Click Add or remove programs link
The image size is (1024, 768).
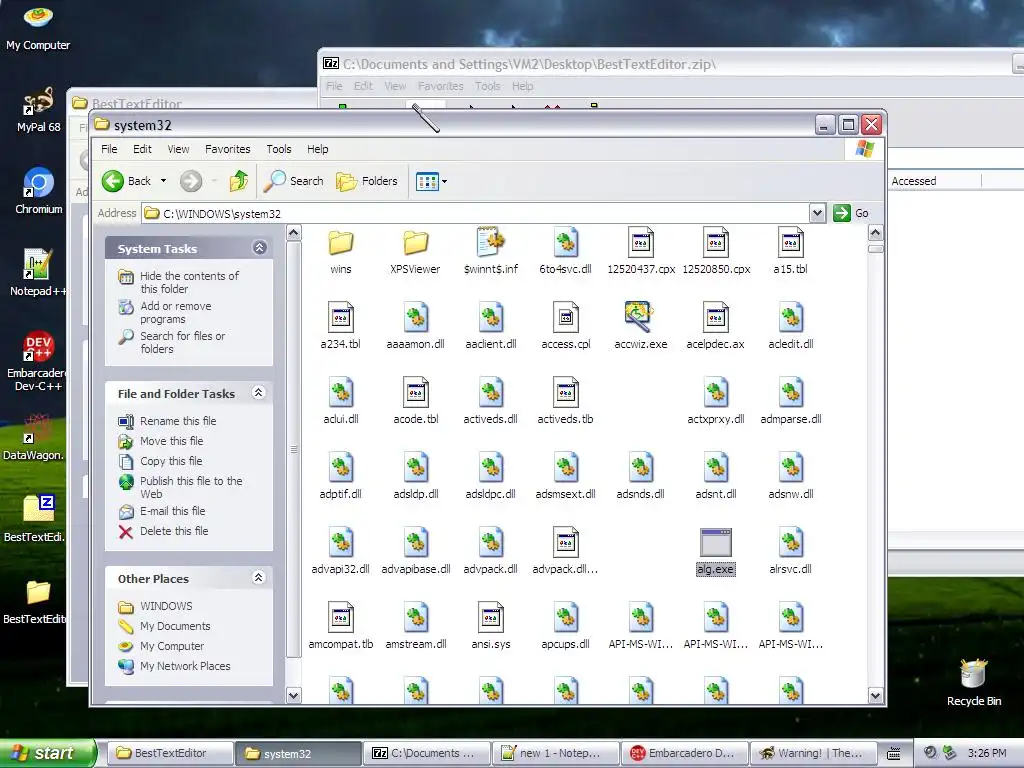[176, 312]
